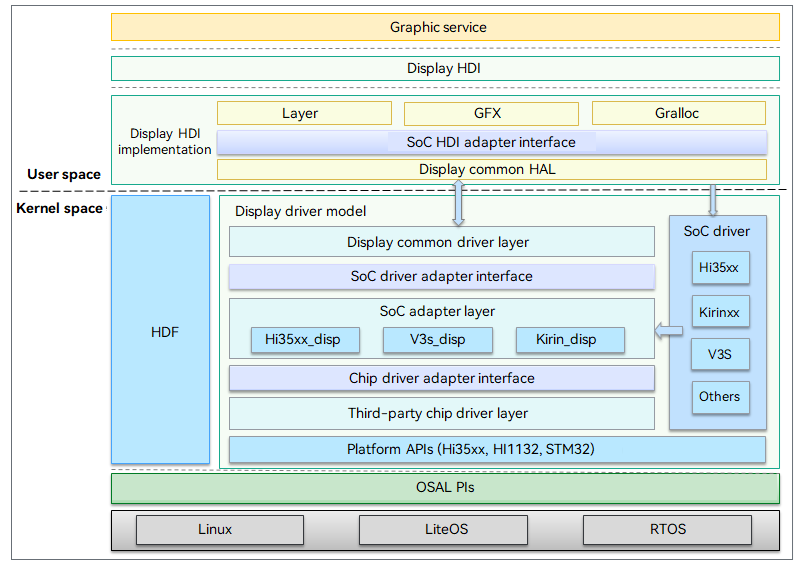Click the Display common HAL bar
The width and height of the screenshot is (801, 563).
pos(491,170)
